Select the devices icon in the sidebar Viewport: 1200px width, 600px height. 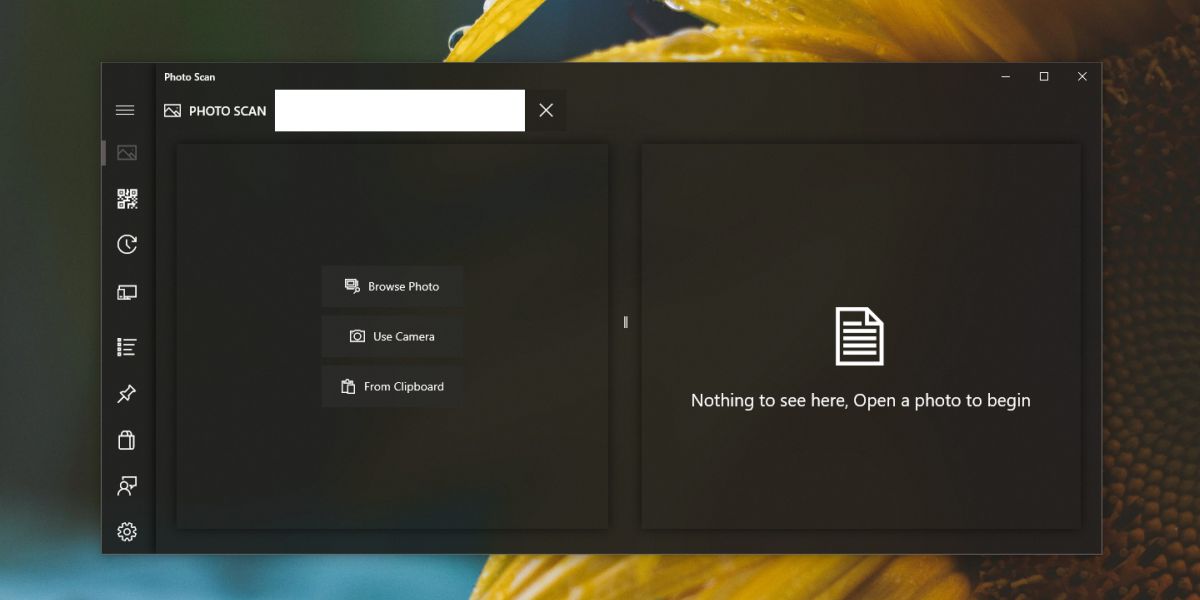click(x=126, y=291)
